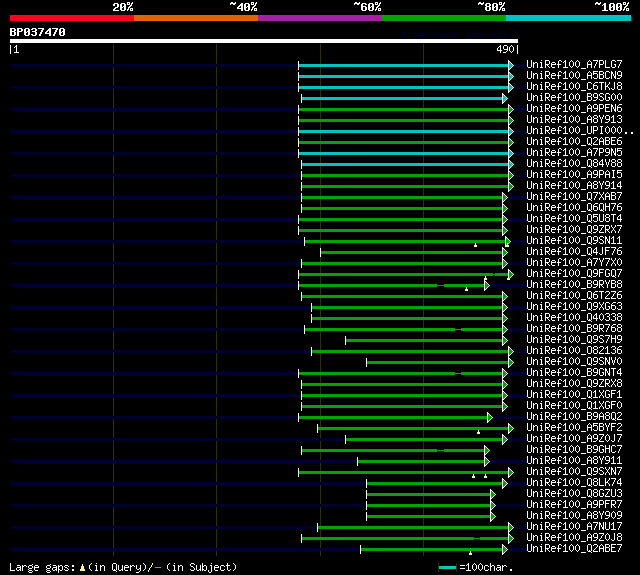The image size is (640, 575).
Task: Click the UniRef100_Q7XAB7 label
Action: point(574,197)
